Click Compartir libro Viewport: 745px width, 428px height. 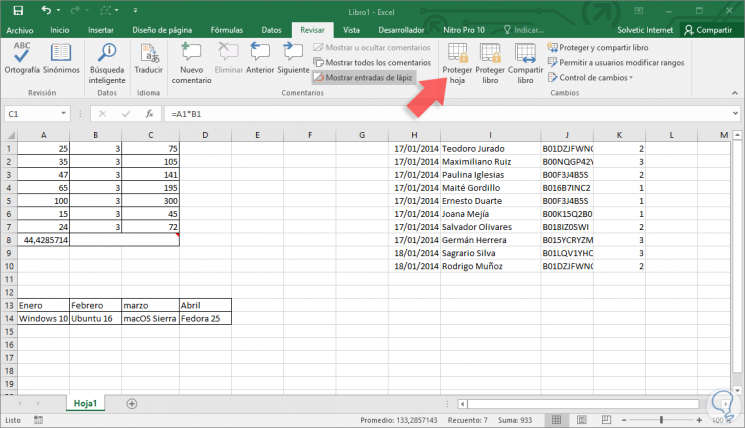pos(525,63)
